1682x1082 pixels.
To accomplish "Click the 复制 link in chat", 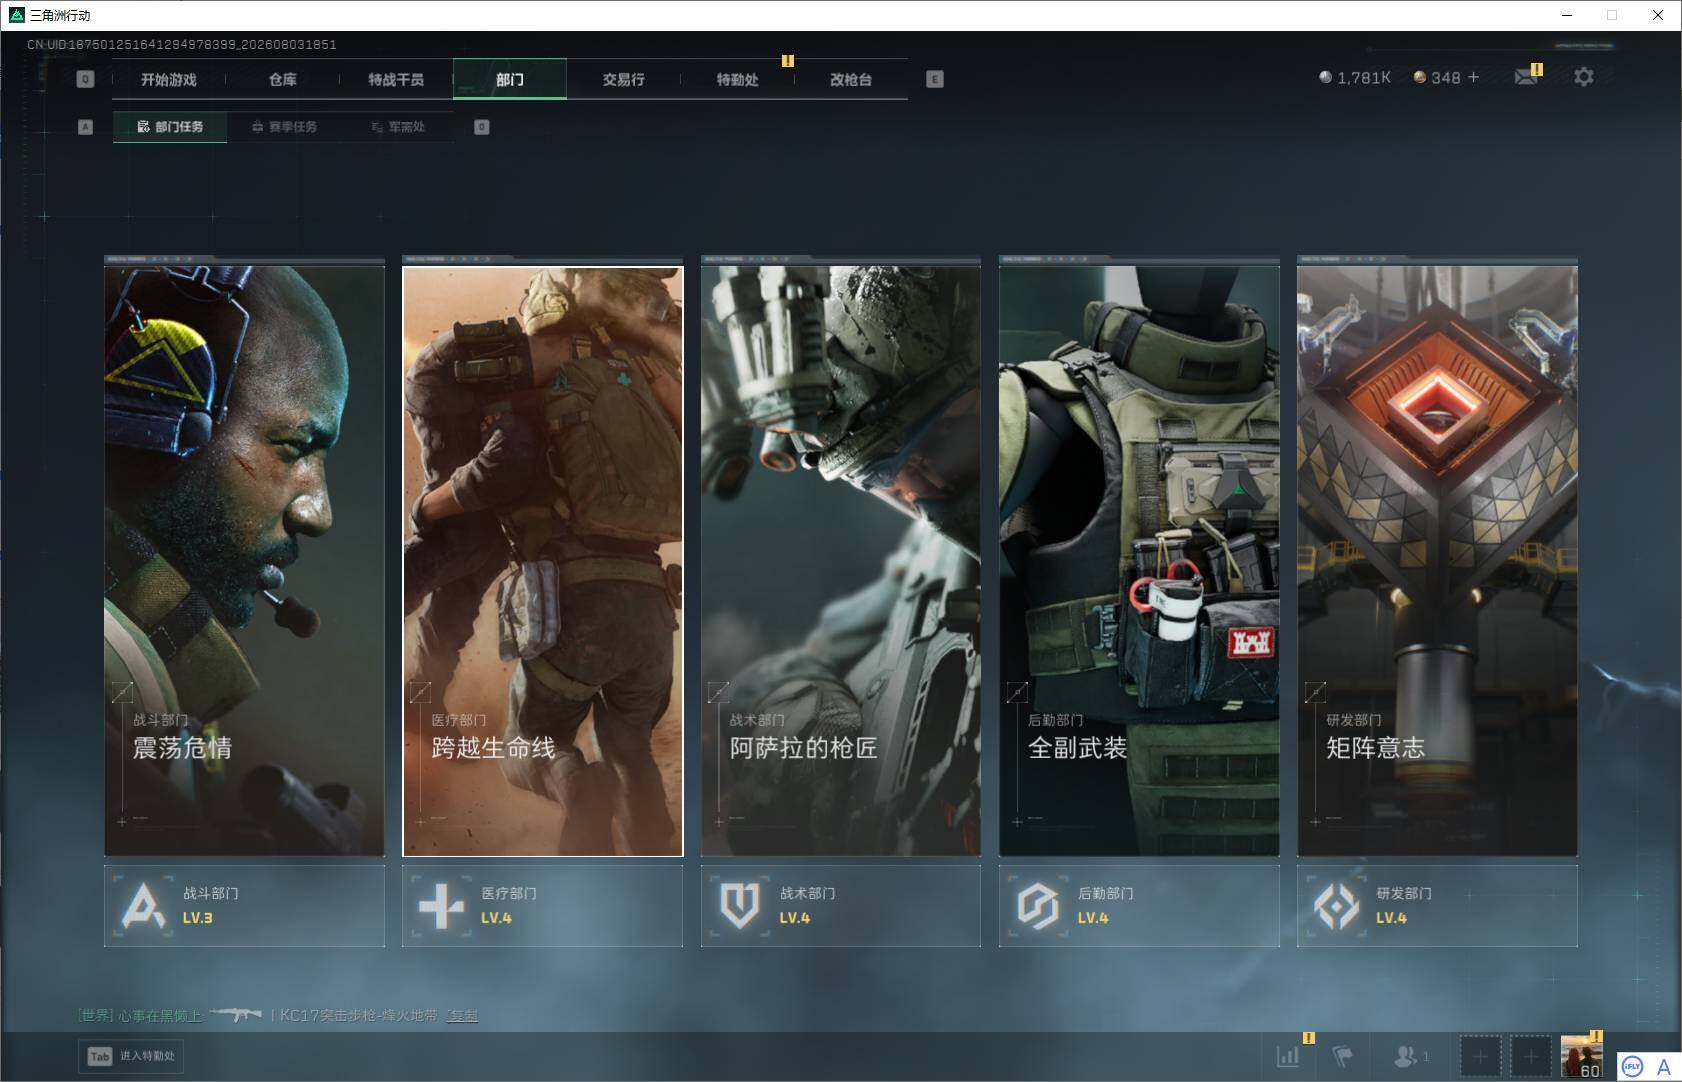I will (x=463, y=1015).
